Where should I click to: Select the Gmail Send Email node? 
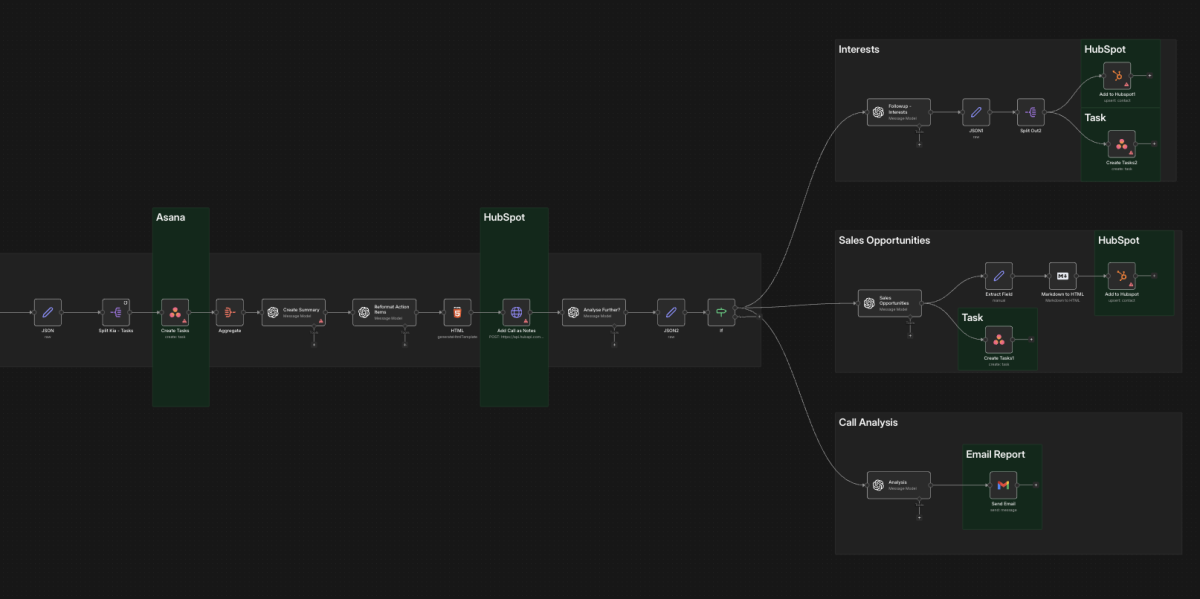1002,485
